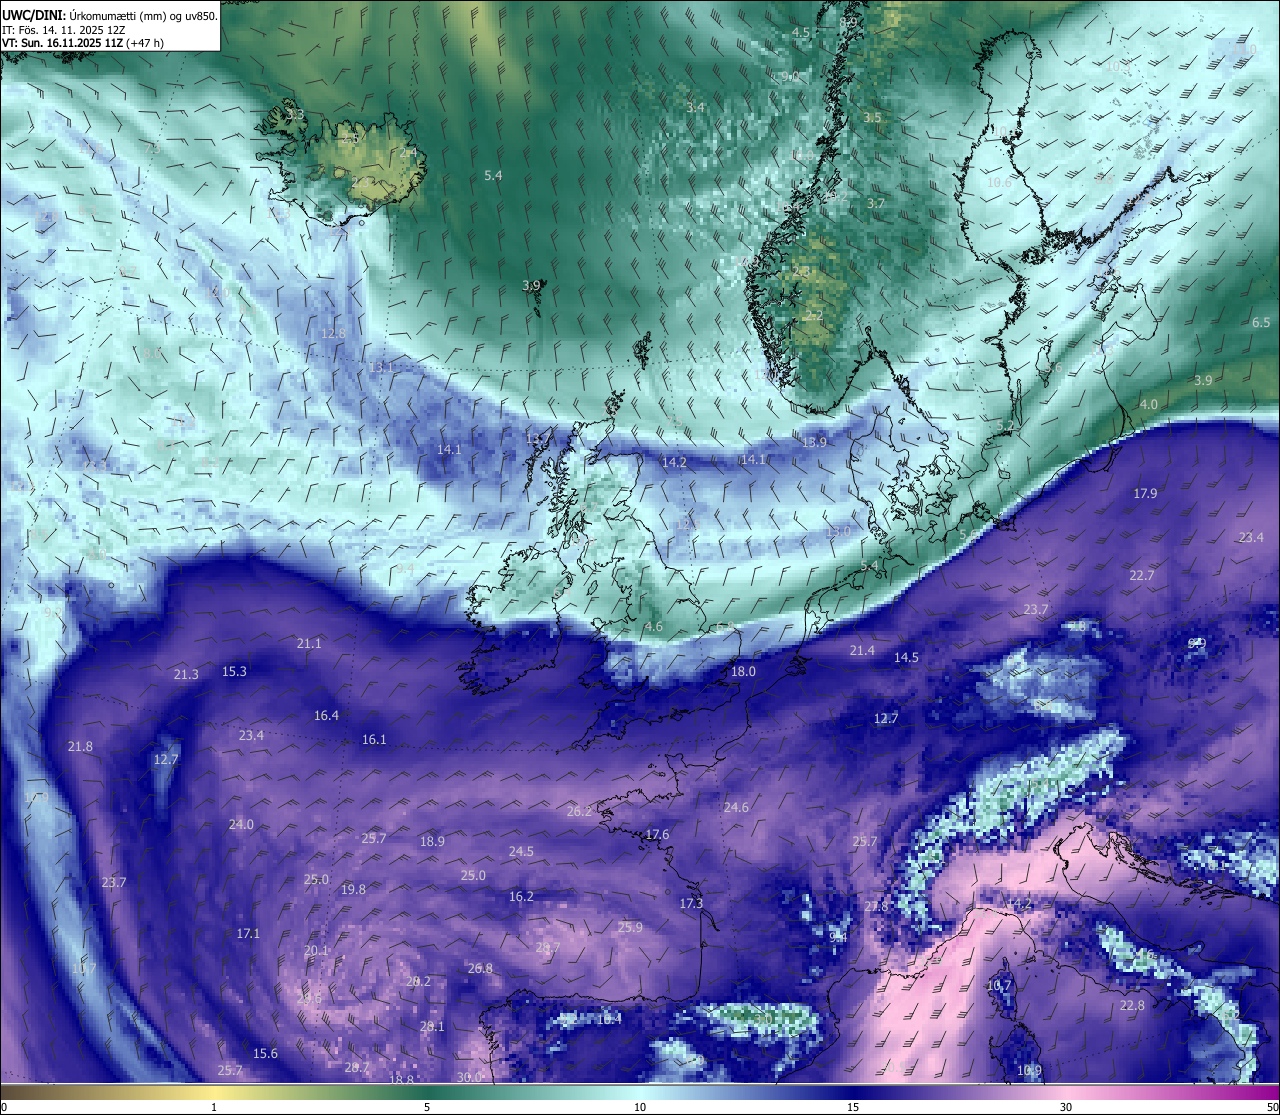Image resolution: width=1280 pixels, height=1115 pixels.
Task: Click the 4.0 value label
Action: [x=1149, y=404]
